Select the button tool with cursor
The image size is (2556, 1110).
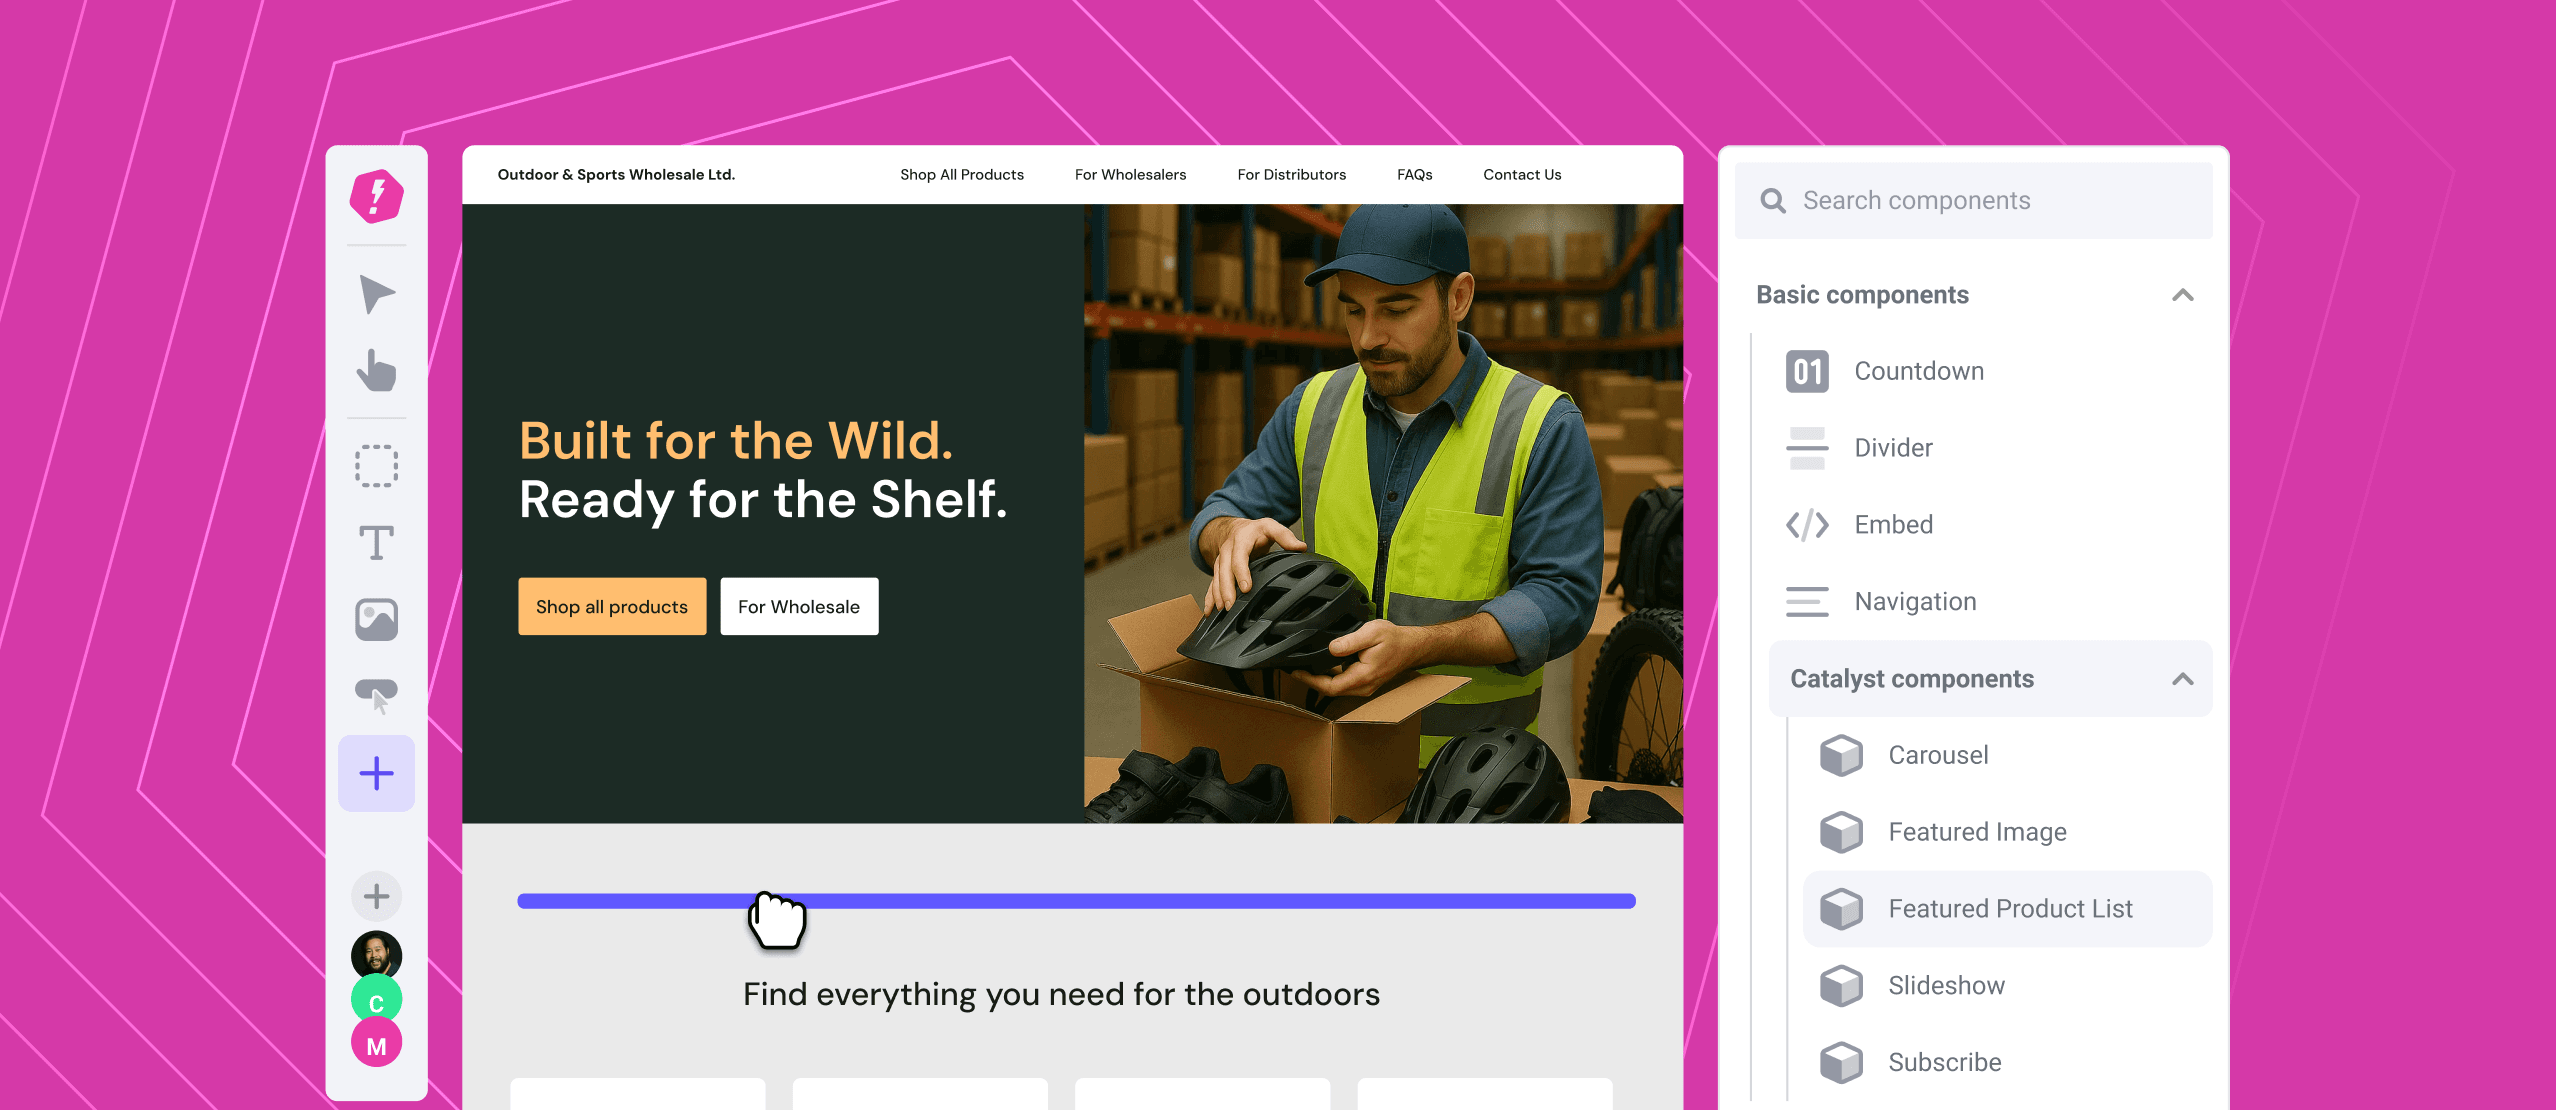pos(377,696)
